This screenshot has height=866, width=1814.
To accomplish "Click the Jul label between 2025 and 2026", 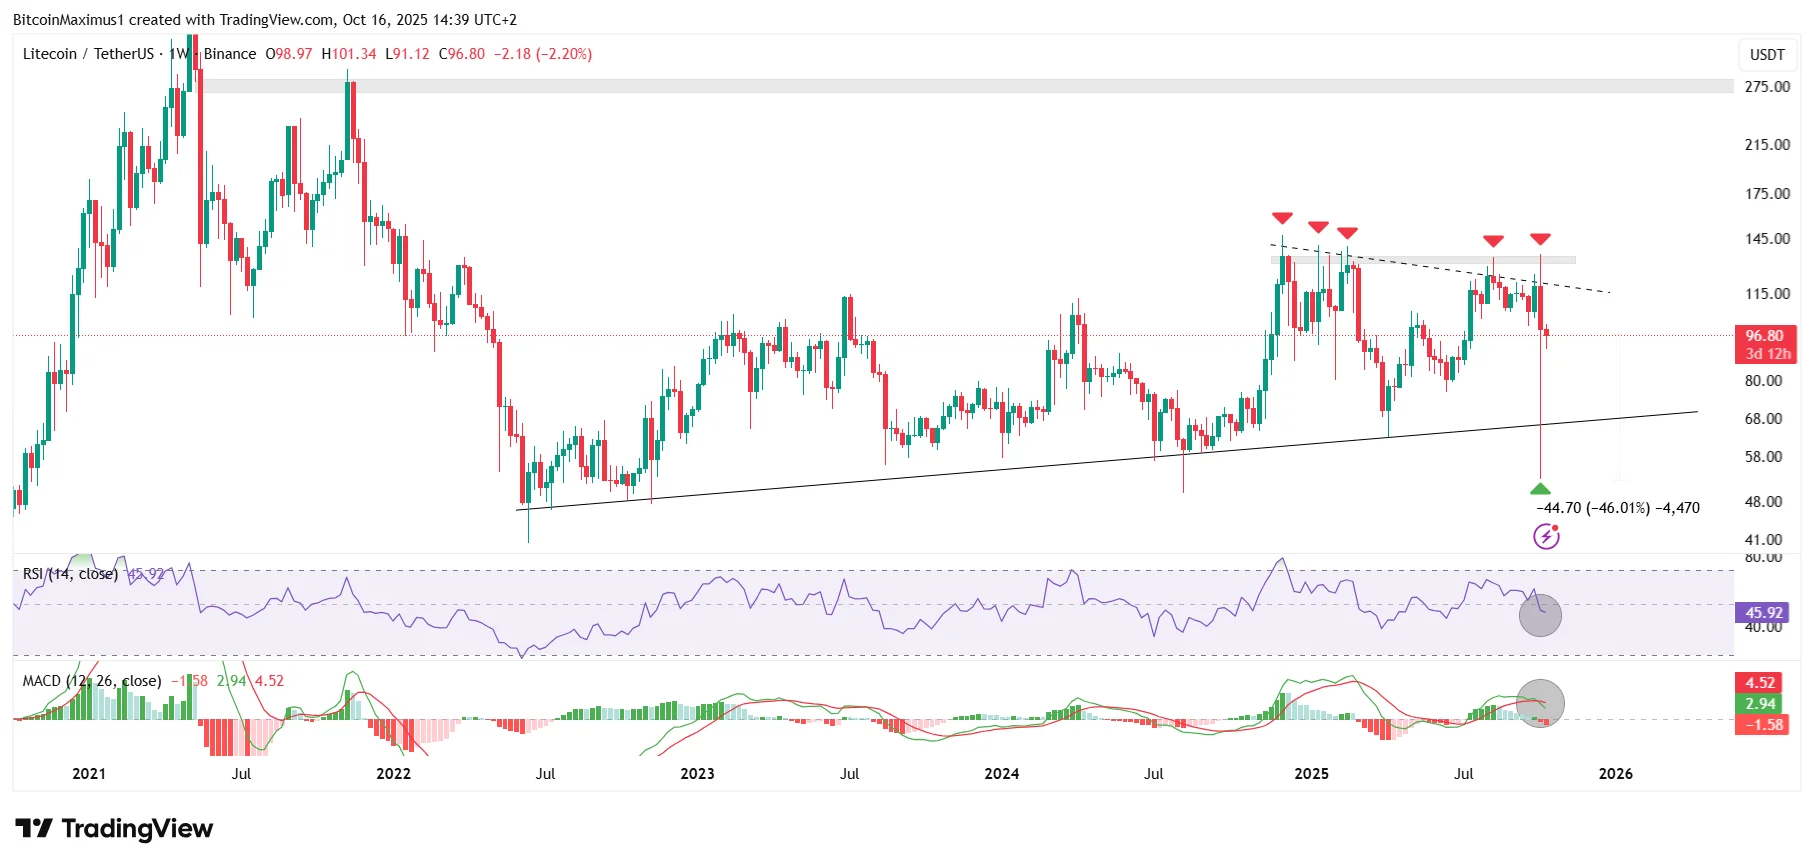I will click(x=1463, y=774).
